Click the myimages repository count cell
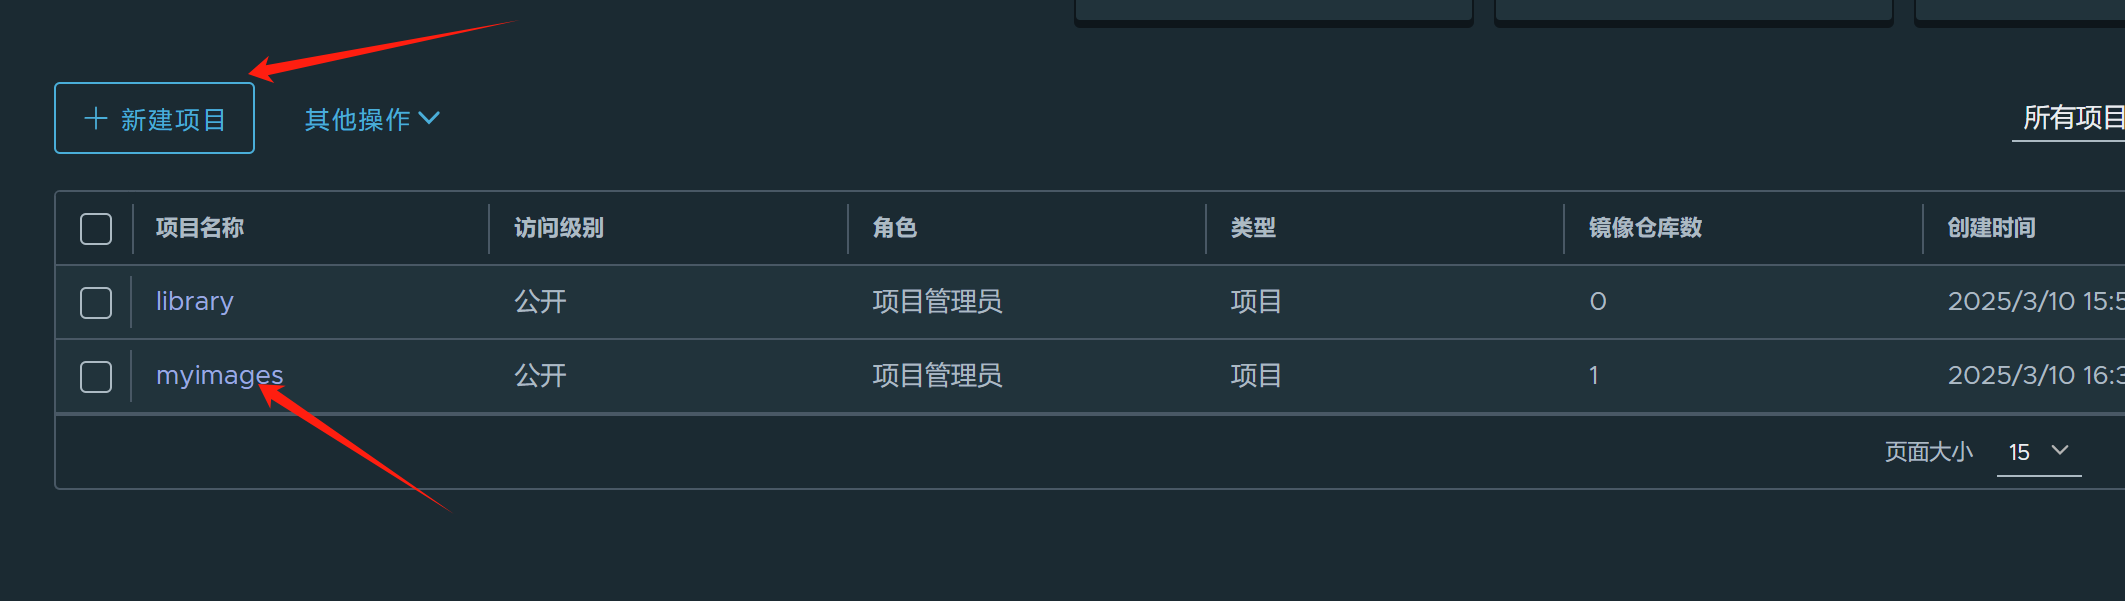Viewport: 2125px width, 601px height. click(1593, 376)
